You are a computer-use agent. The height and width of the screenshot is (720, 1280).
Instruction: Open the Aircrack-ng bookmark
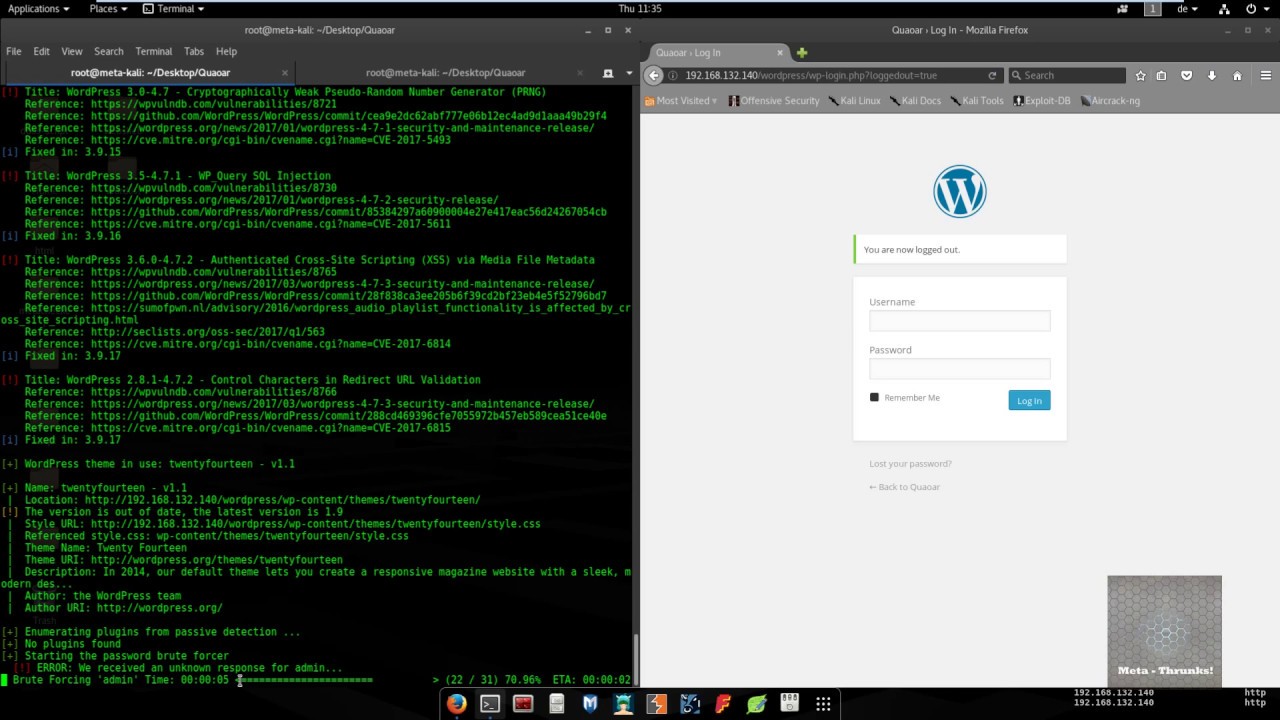coord(1110,101)
